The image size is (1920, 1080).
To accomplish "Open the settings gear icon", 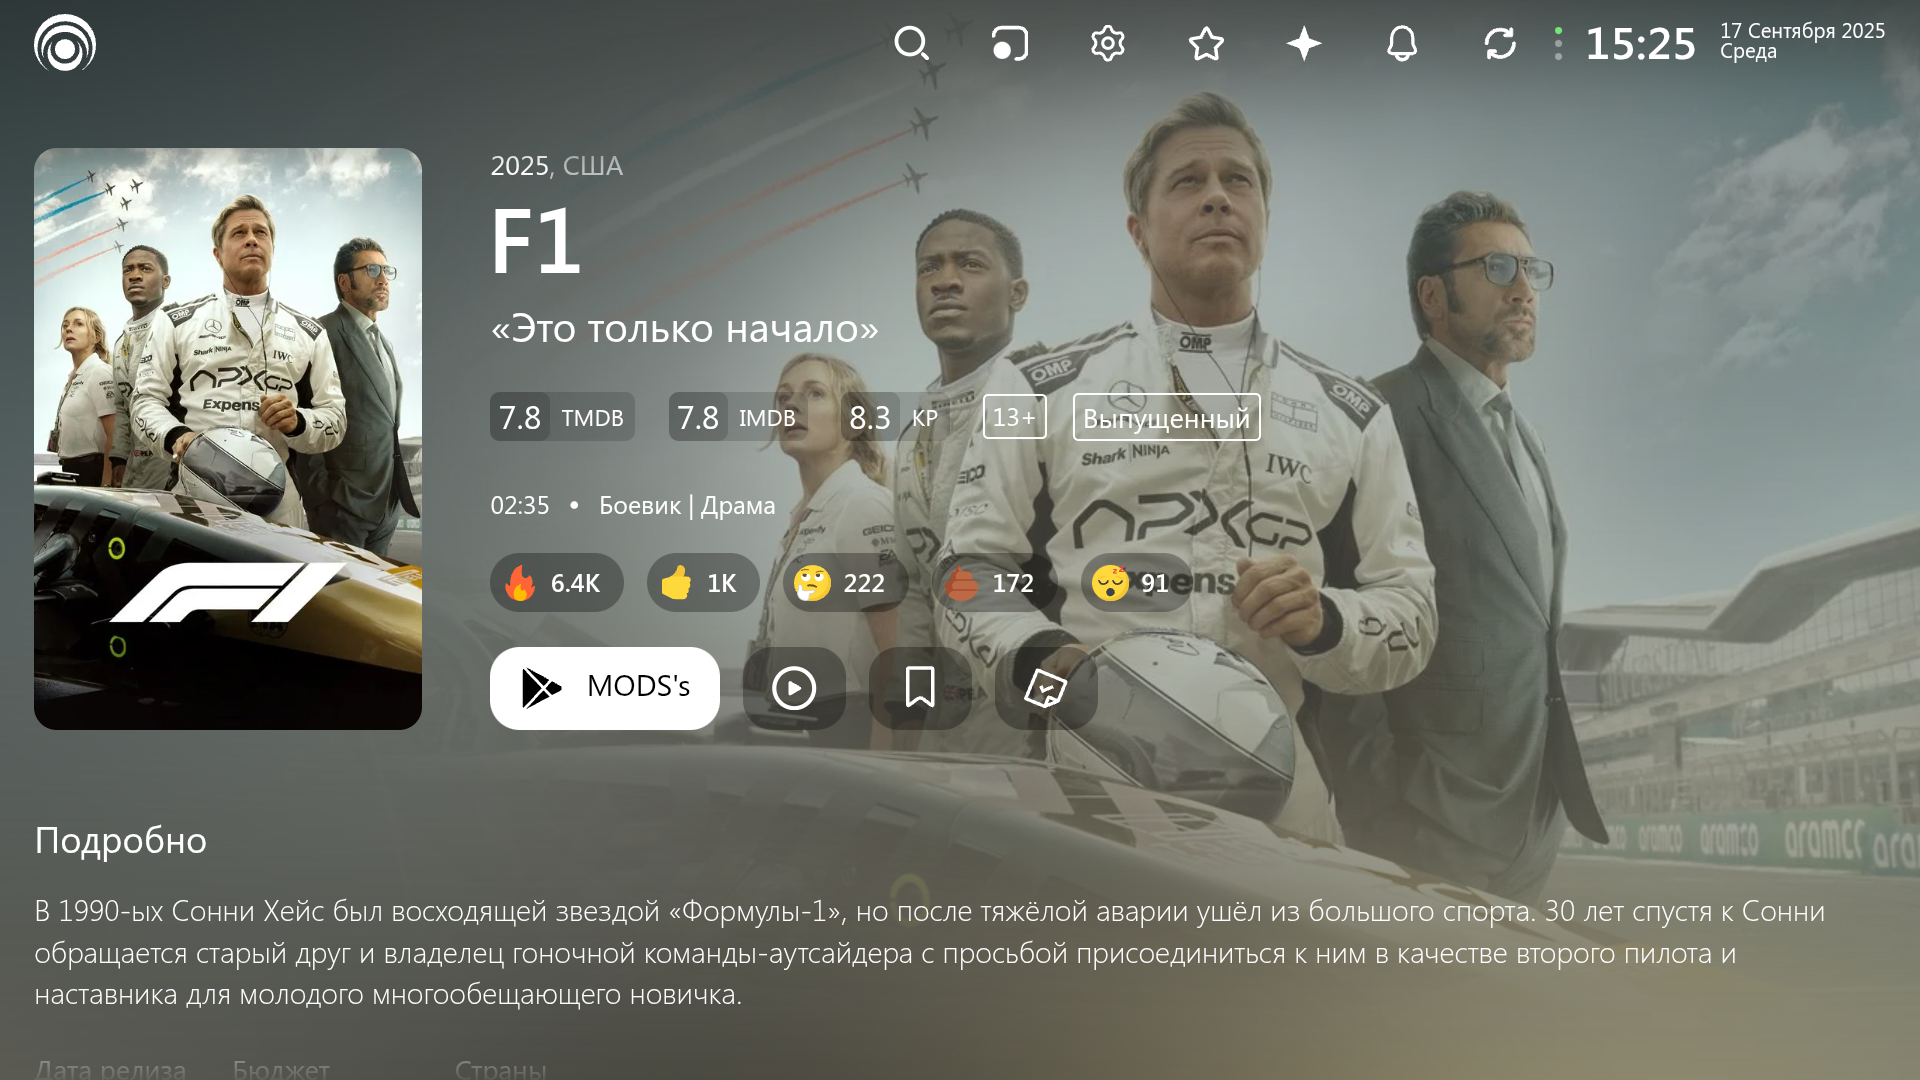I will click(1108, 44).
